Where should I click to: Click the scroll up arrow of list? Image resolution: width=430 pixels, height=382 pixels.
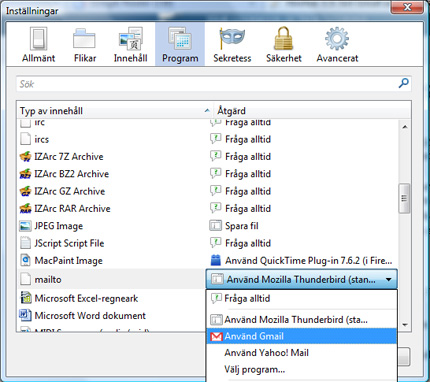[405, 127]
